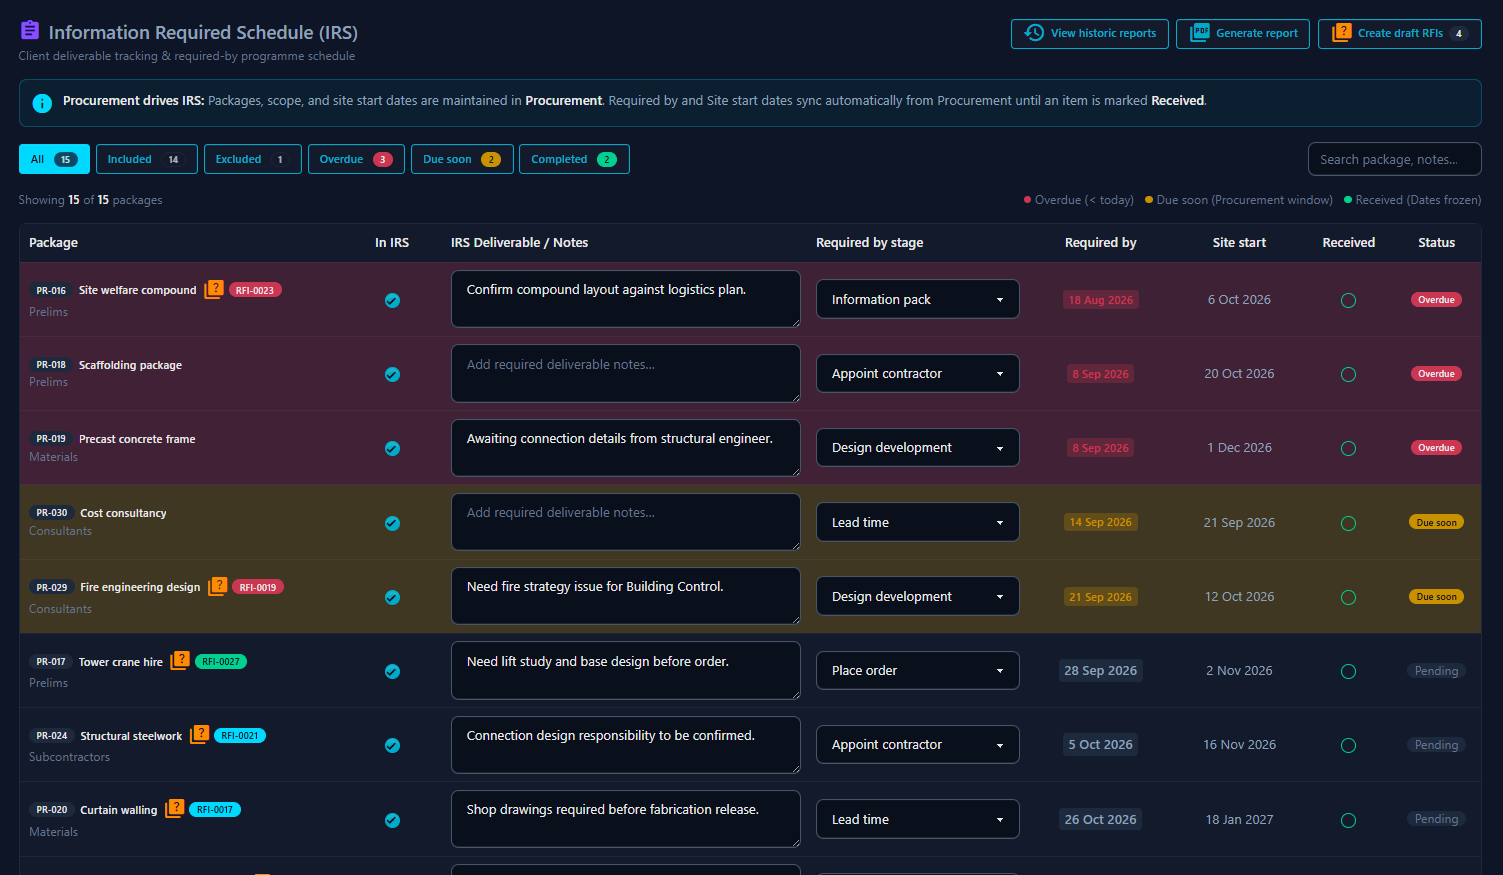Open Appoint contractor dropdown for Structural steelwork

coord(917,744)
